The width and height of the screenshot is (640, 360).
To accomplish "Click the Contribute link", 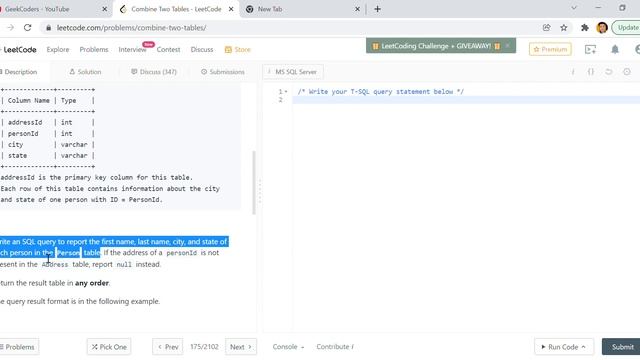I will point(335,347).
